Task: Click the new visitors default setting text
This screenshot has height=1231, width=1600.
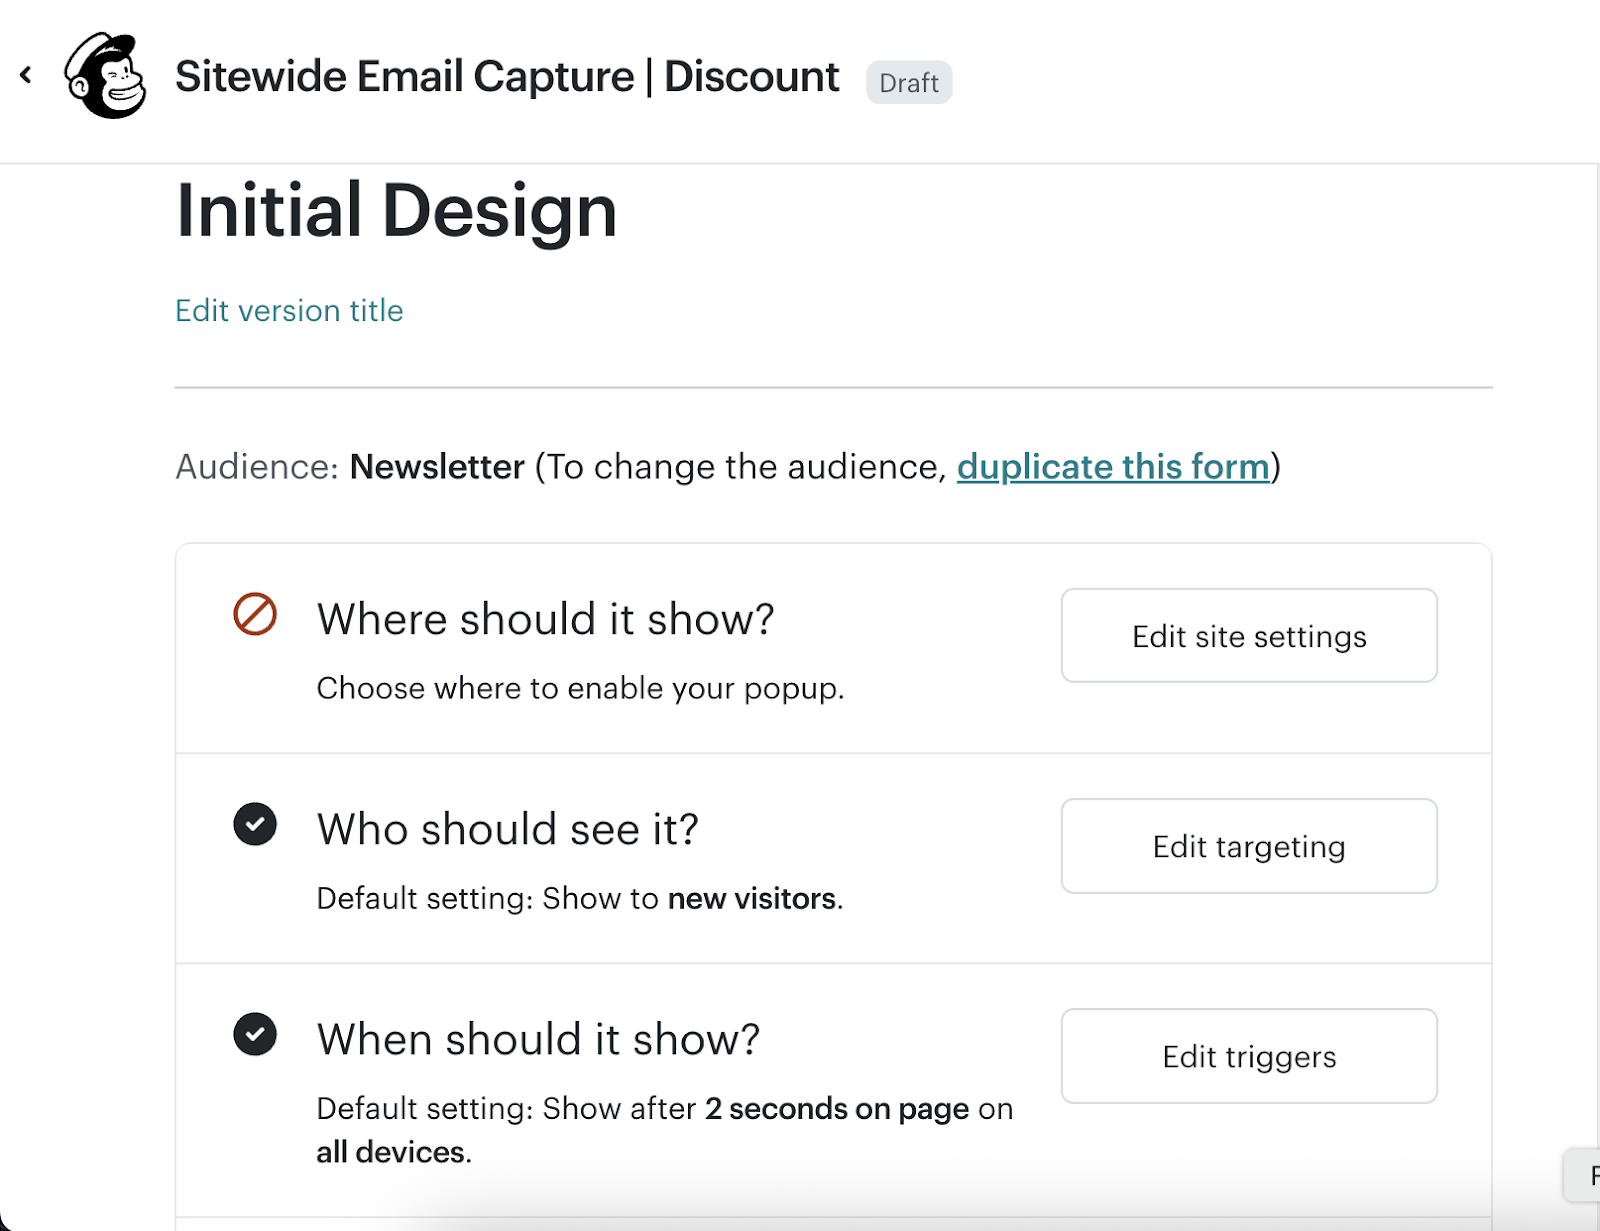Action: click(752, 899)
